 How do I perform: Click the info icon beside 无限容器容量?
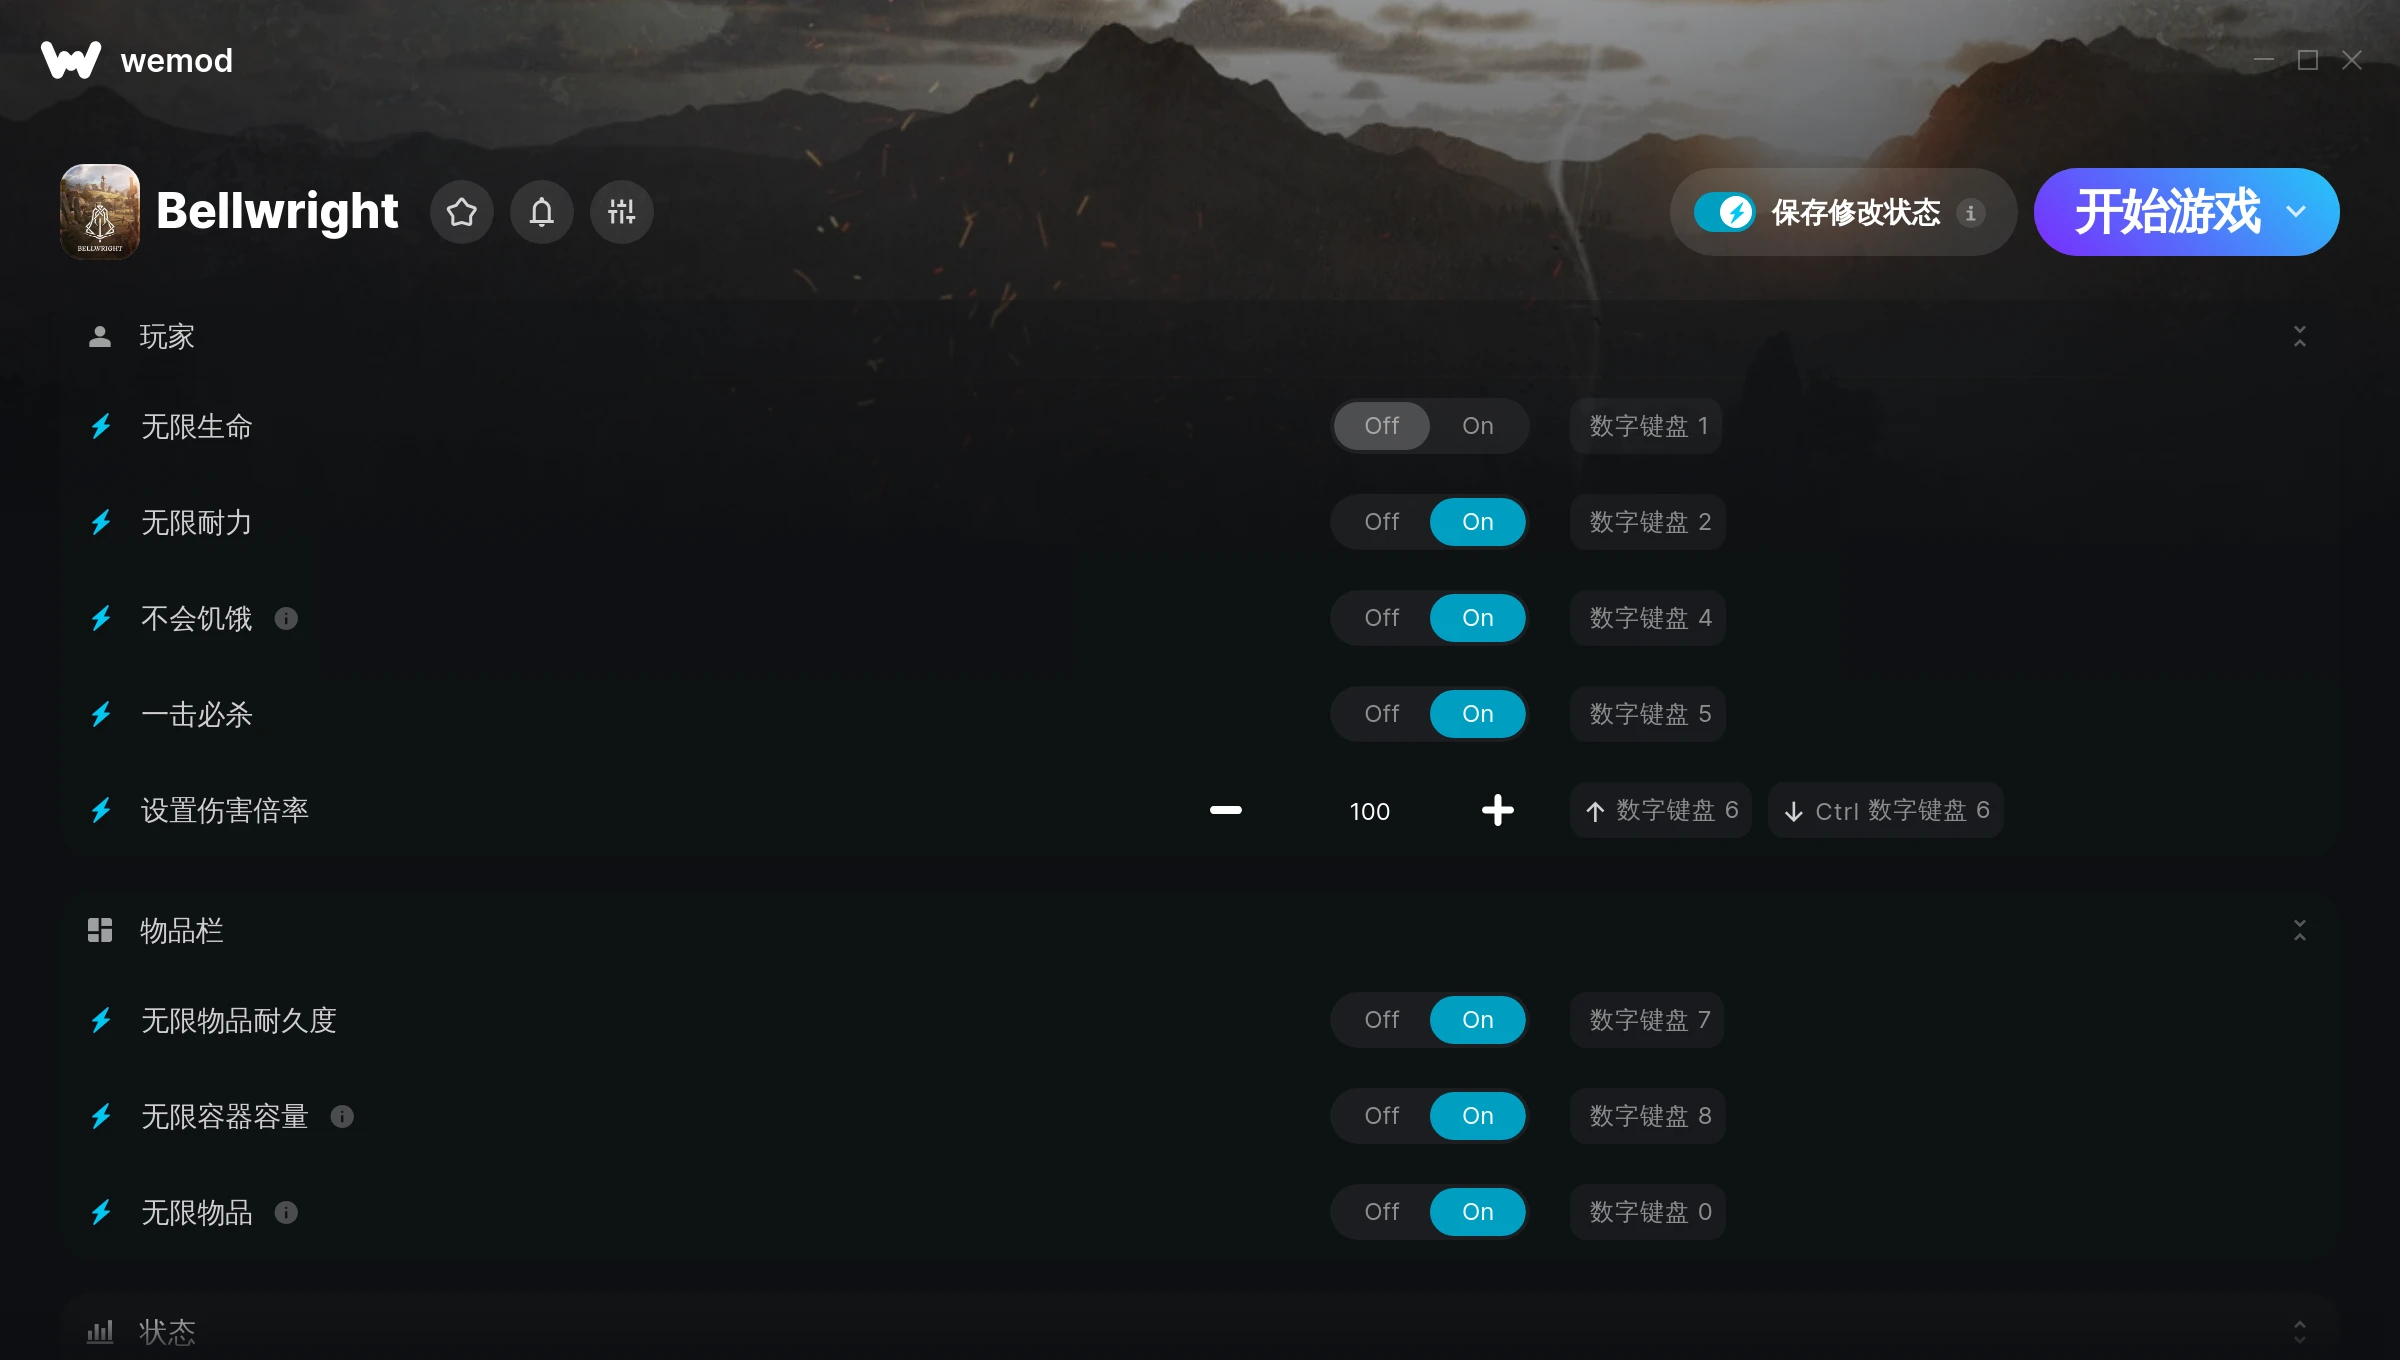coord(342,1117)
